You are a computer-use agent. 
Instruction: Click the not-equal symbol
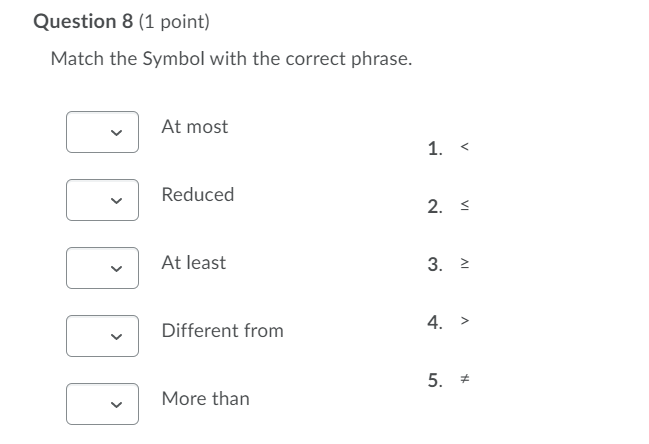click(x=464, y=380)
